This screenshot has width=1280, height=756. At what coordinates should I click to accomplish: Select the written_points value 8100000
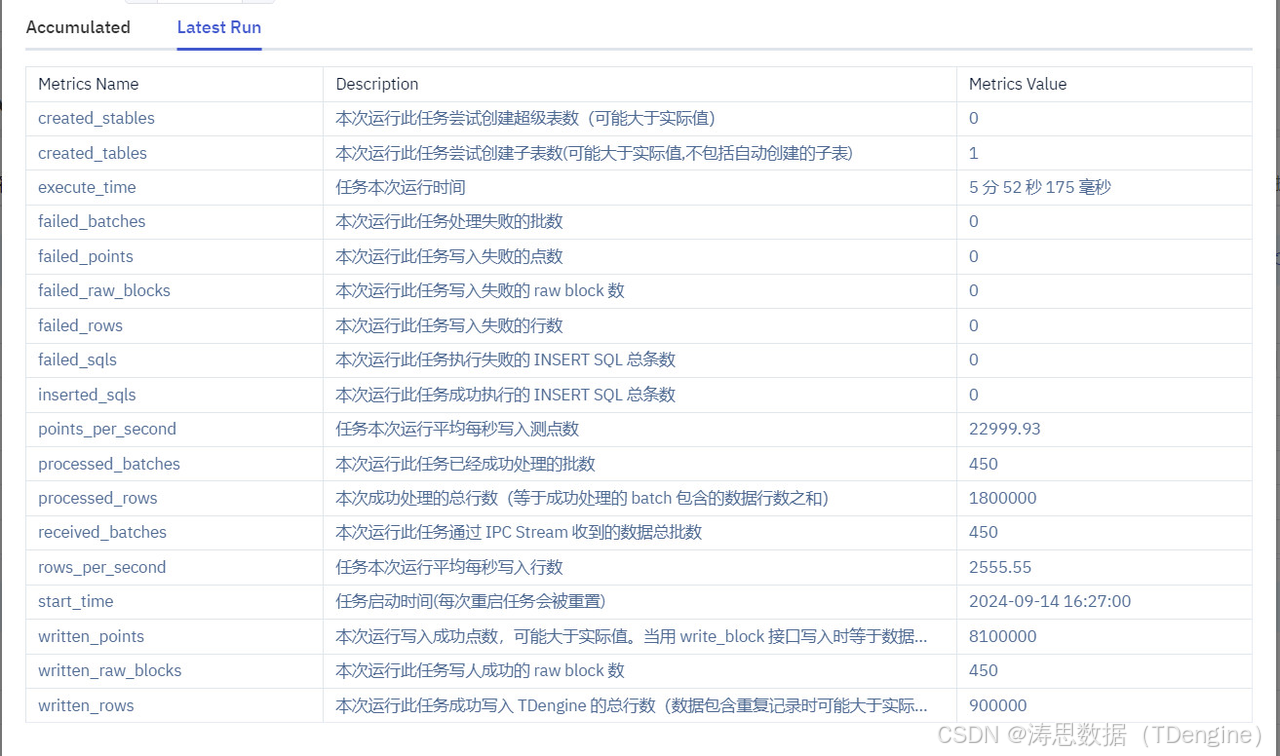coord(1003,636)
